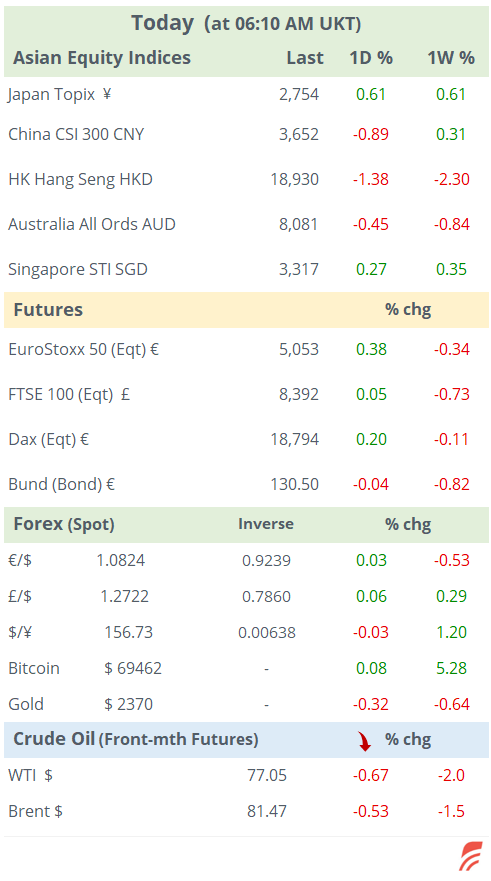Click Dax last value 18,794
491x881 pixels.
[x=295, y=439]
